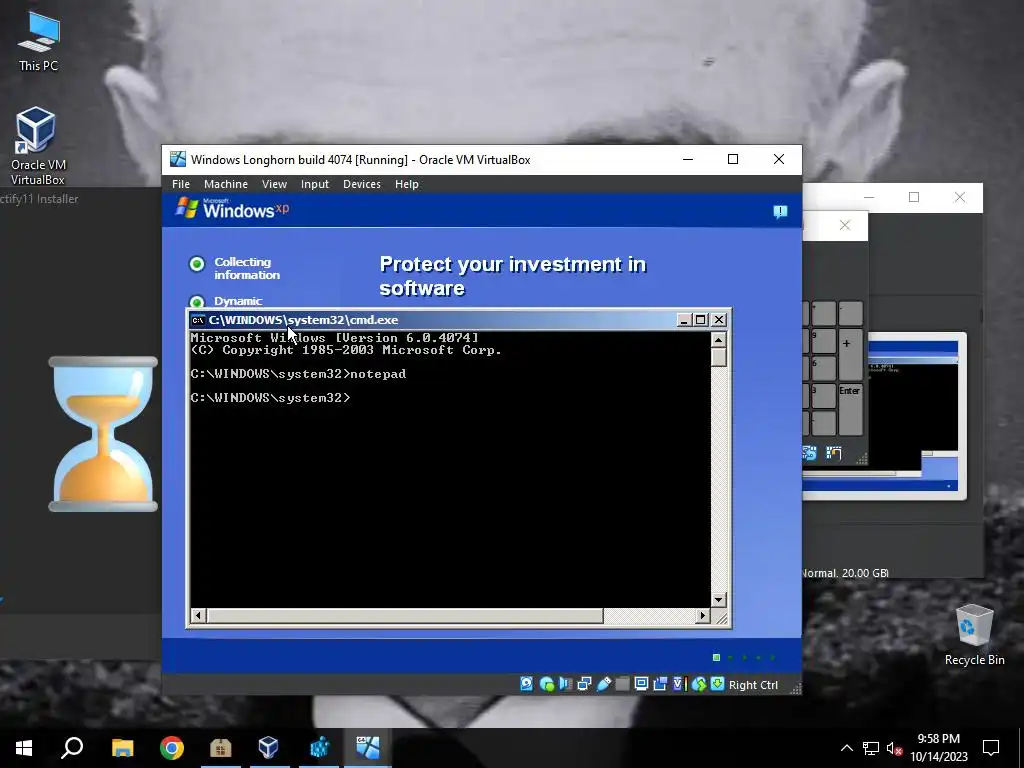Click the plus key on soft keyboard numpad

(x=850, y=355)
